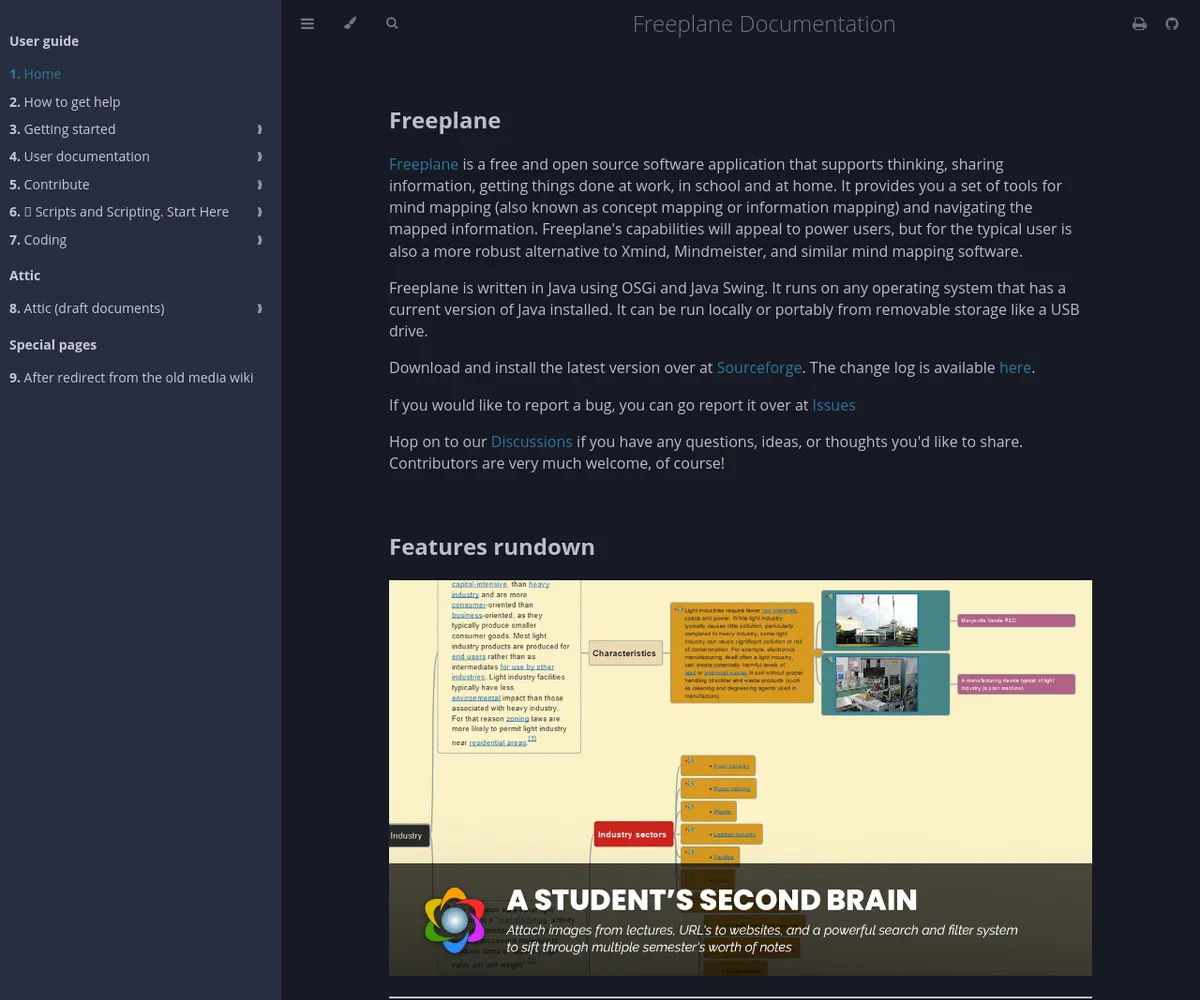1200x1000 pixels.
Task: Open the search bar magnifier icon
Action: [392, 24]
